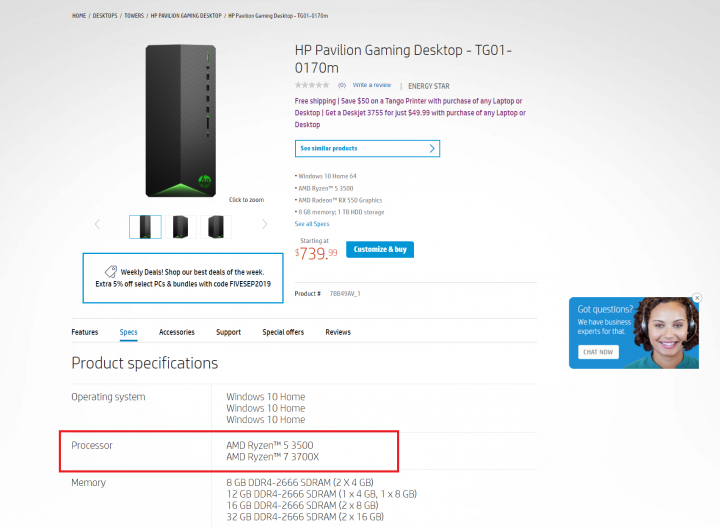Click AMD Ryzen 7 3700X processor spec

pyautogui.click(x=272, y=457)
